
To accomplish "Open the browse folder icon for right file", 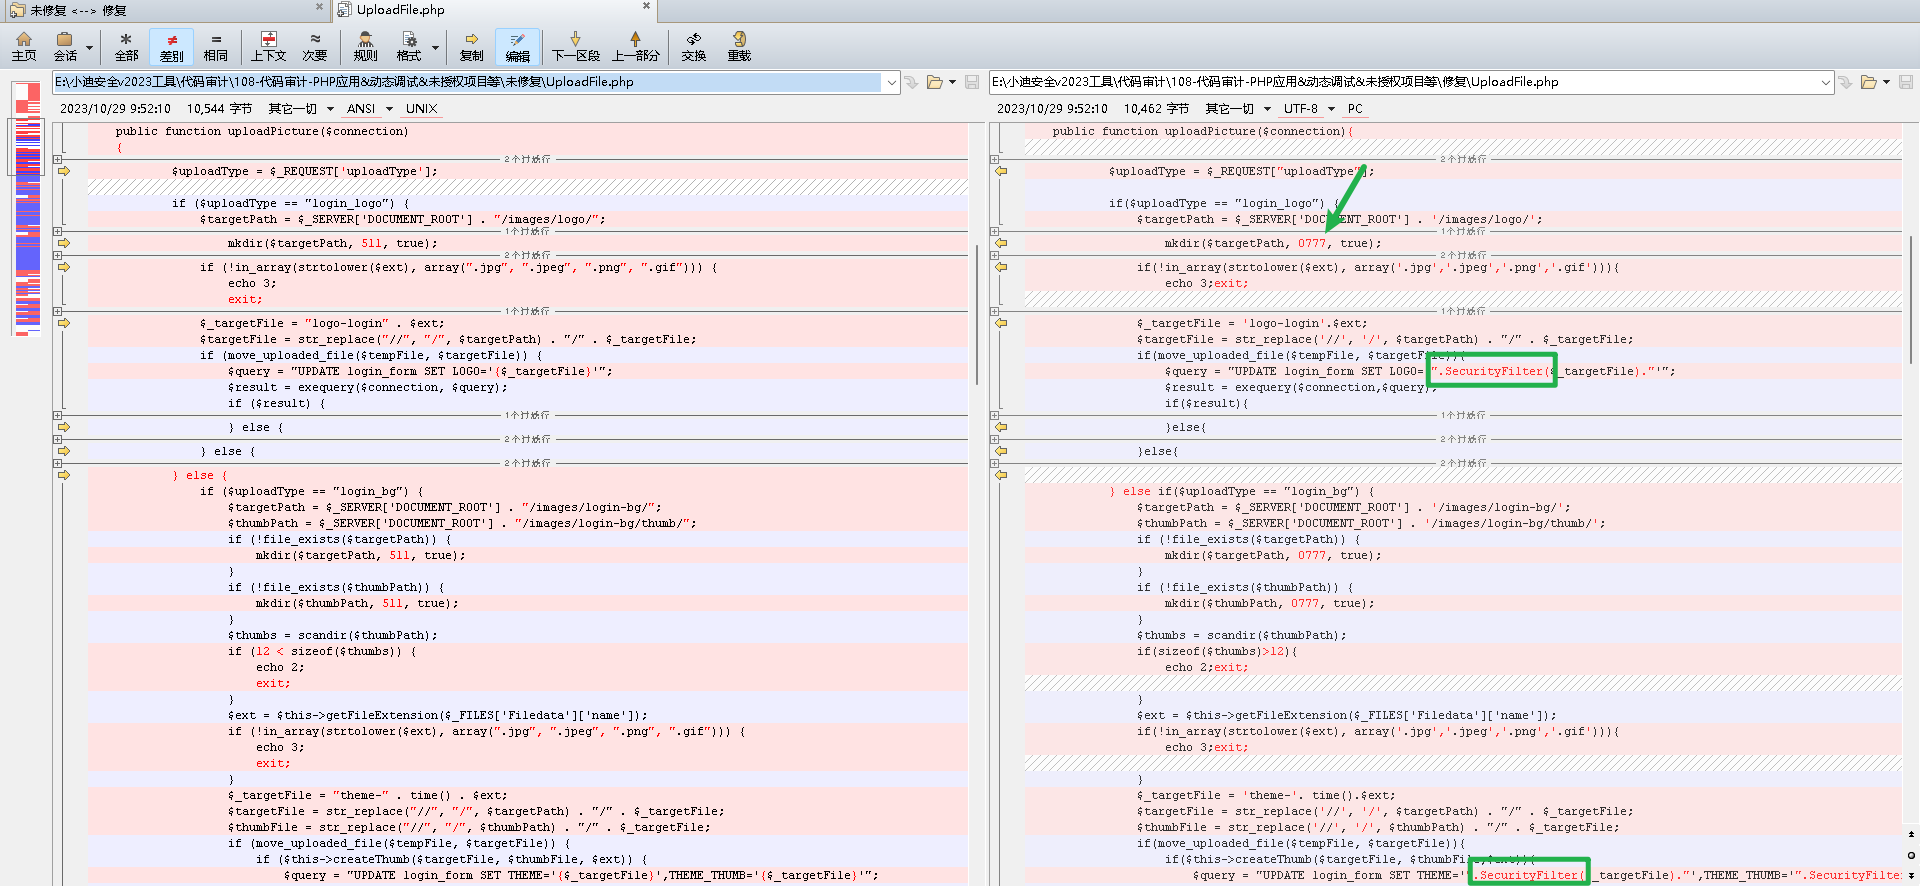I will coord(1868,82).
